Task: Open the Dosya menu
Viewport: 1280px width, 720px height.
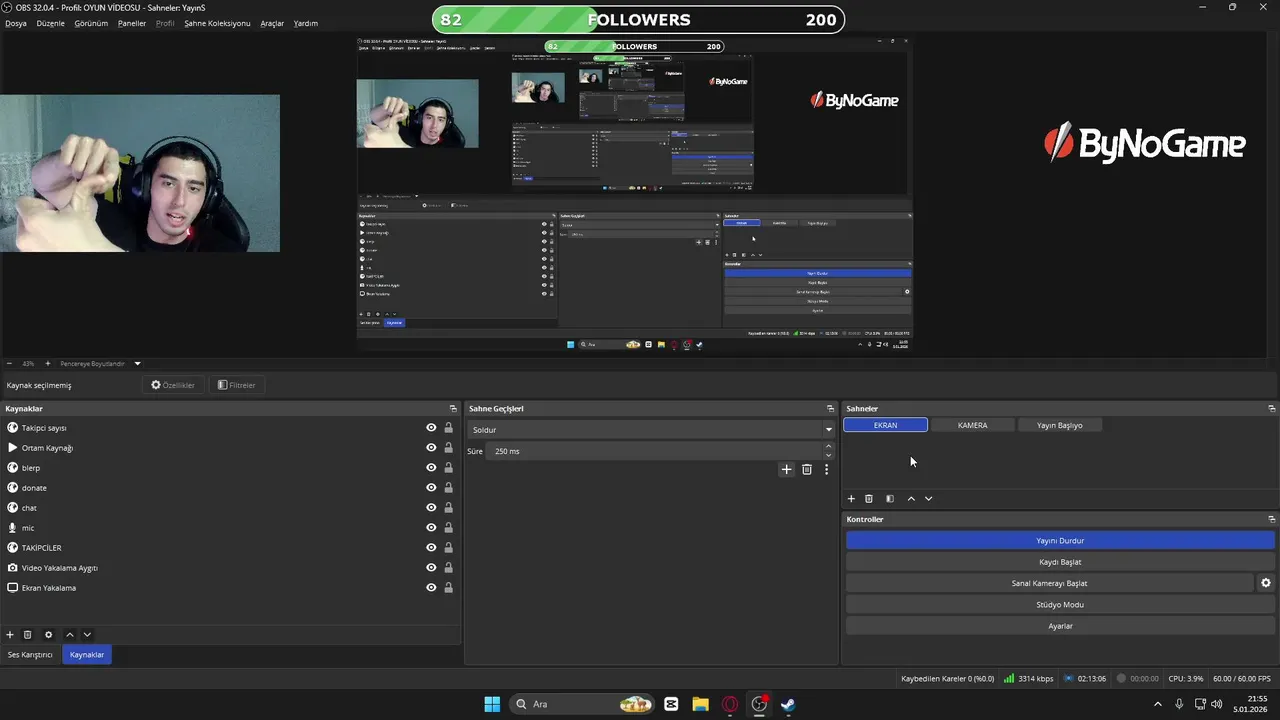Action: (x=16, y=23)
